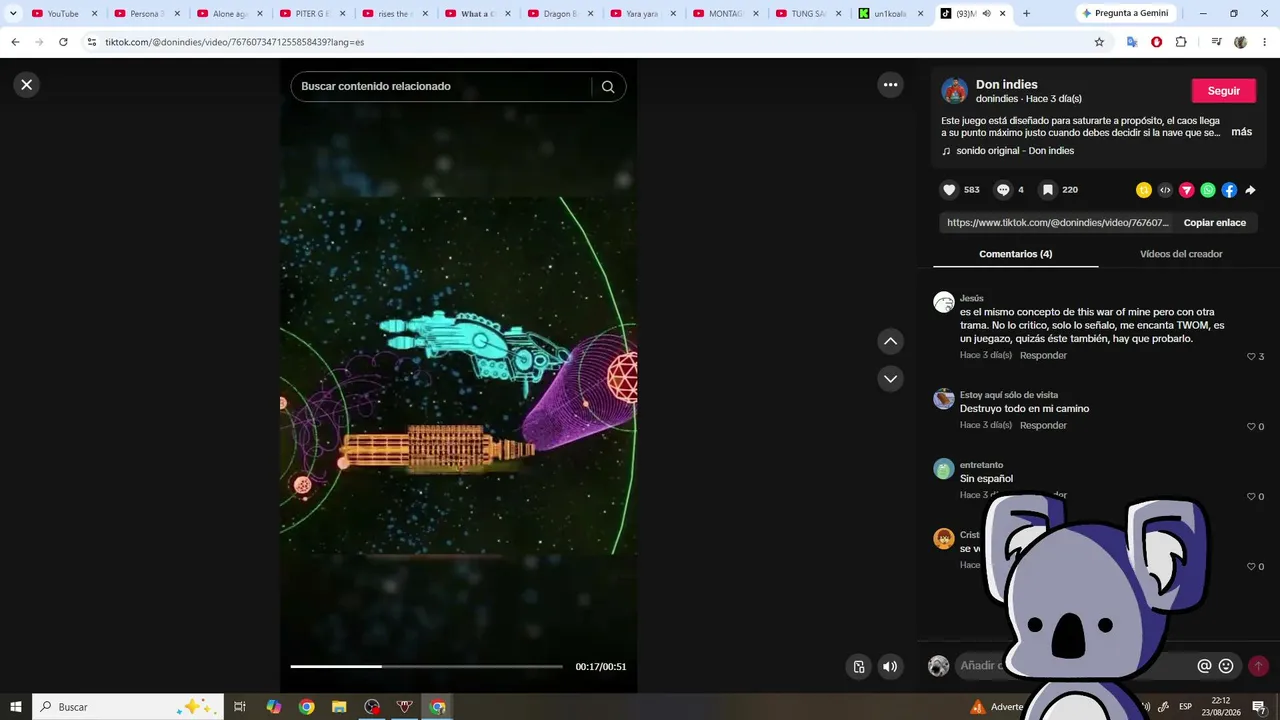This screenshot has height=720, width=1280.
Task: Switch to the 'TUNG SA' tab
Action: point(808,14)
